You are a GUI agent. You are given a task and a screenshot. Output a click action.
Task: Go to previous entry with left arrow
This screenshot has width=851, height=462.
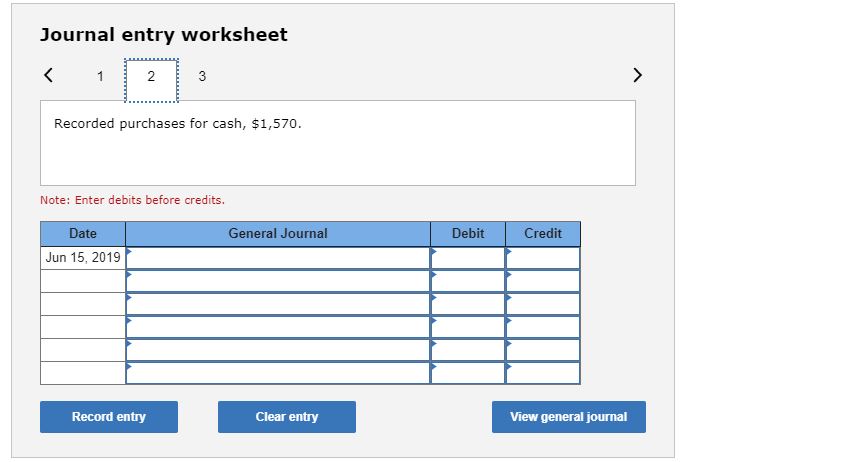(x=48, y=75)
